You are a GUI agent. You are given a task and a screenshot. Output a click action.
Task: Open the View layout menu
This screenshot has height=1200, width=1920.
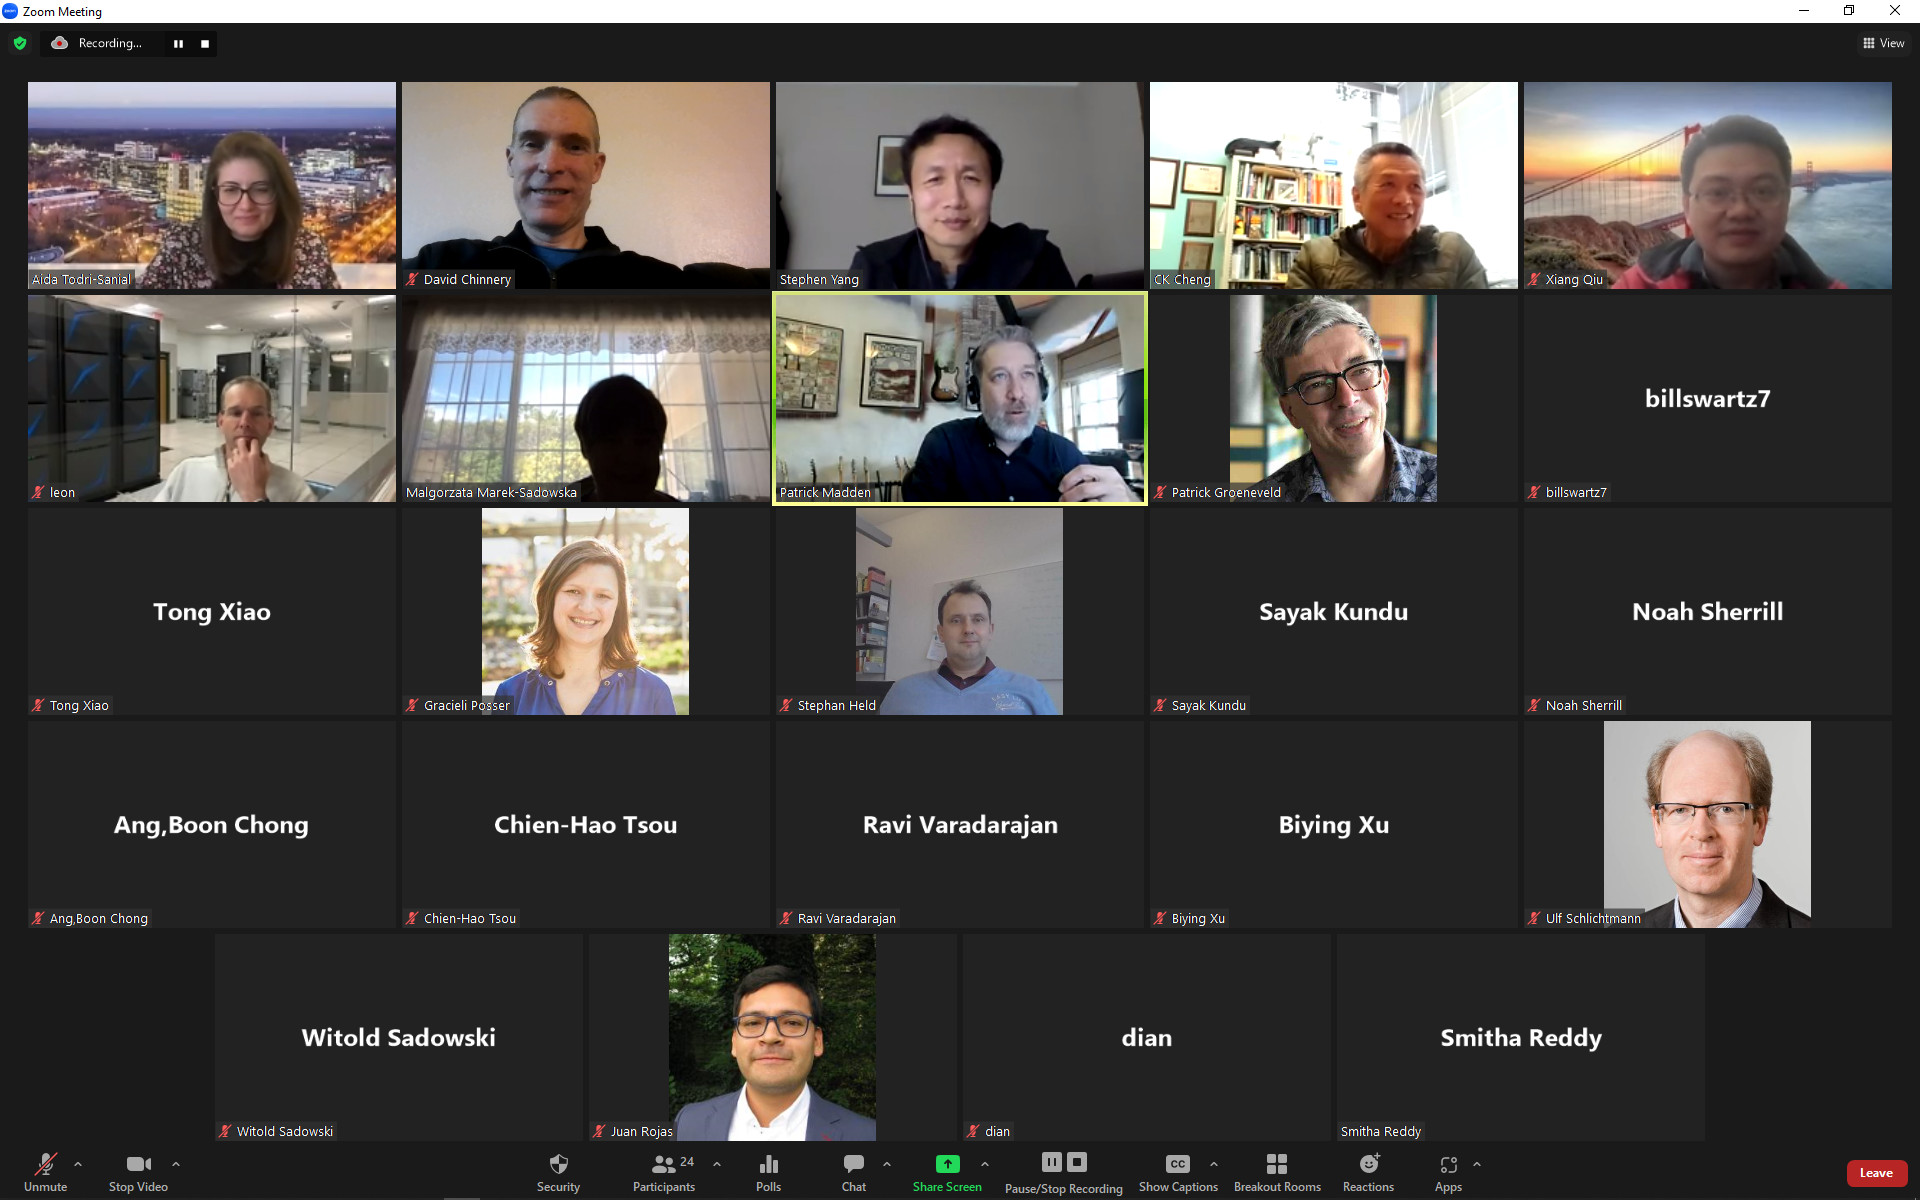(x=1883, y=43)
